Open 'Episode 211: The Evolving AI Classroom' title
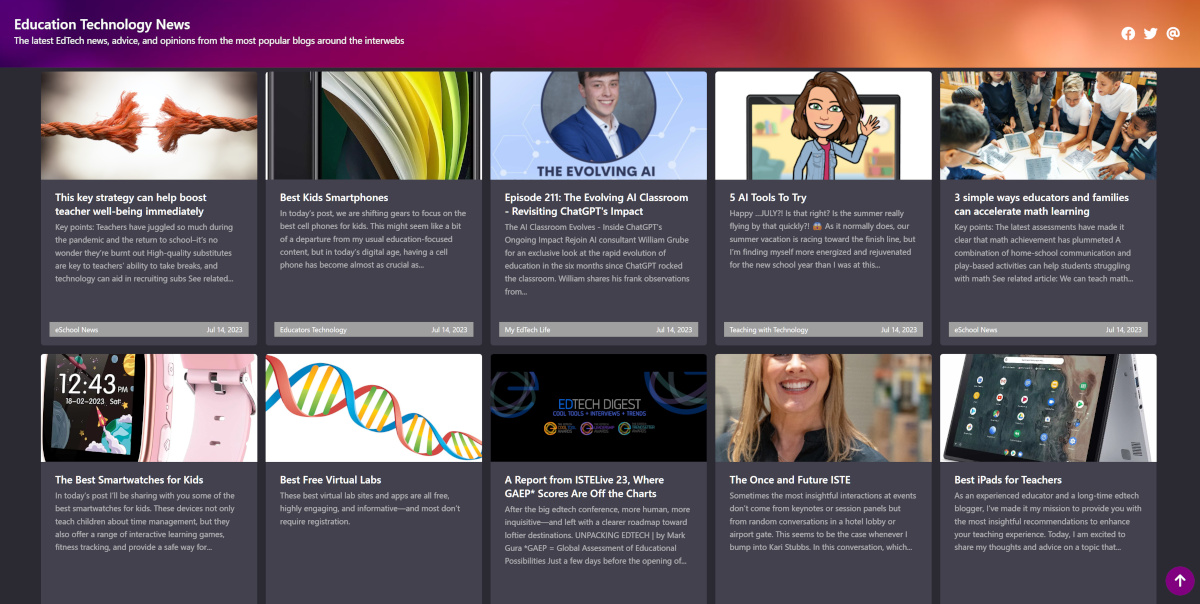 click(597, 204)
